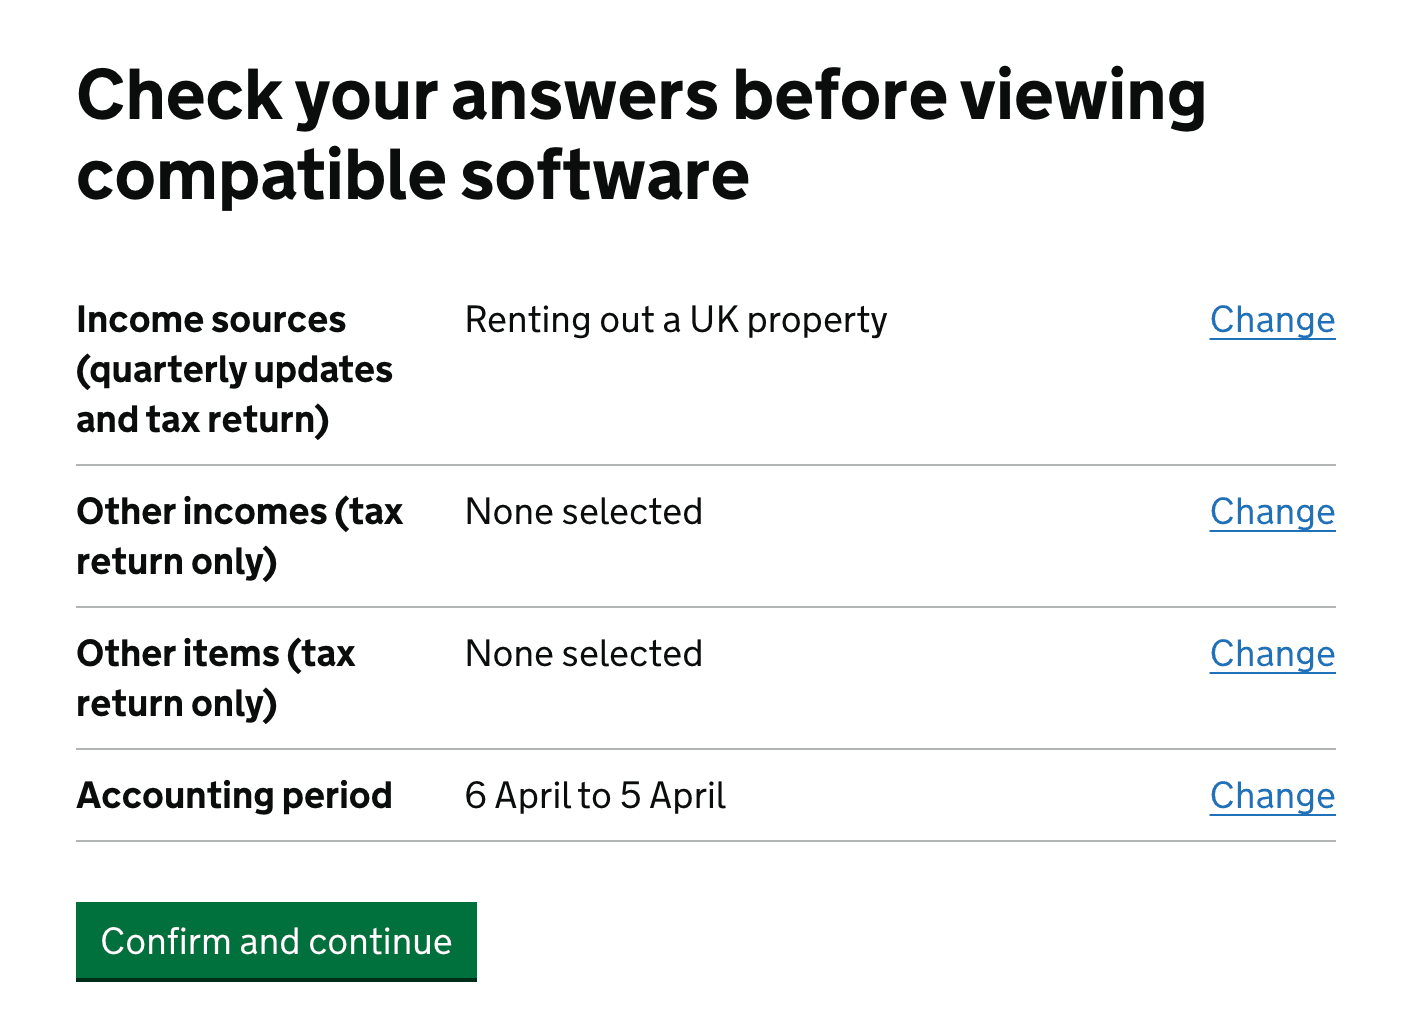
Task: Click the page heading about checking answers
Action: (641, 134)
